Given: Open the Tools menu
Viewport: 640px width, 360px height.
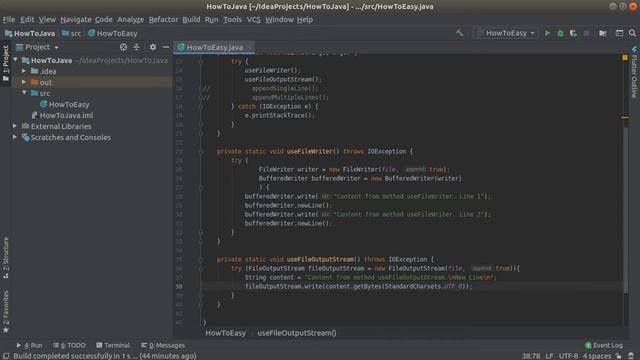Looking at the screenshot, I should [x=232, y=19].
